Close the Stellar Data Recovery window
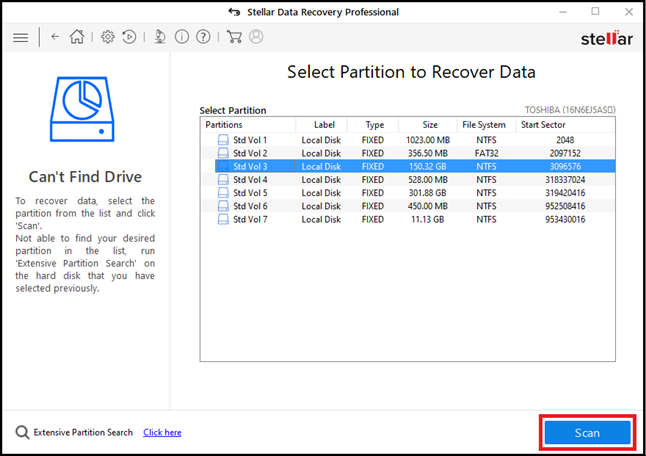Viewport: 646px width, 456px height. [x=629, y=12]
